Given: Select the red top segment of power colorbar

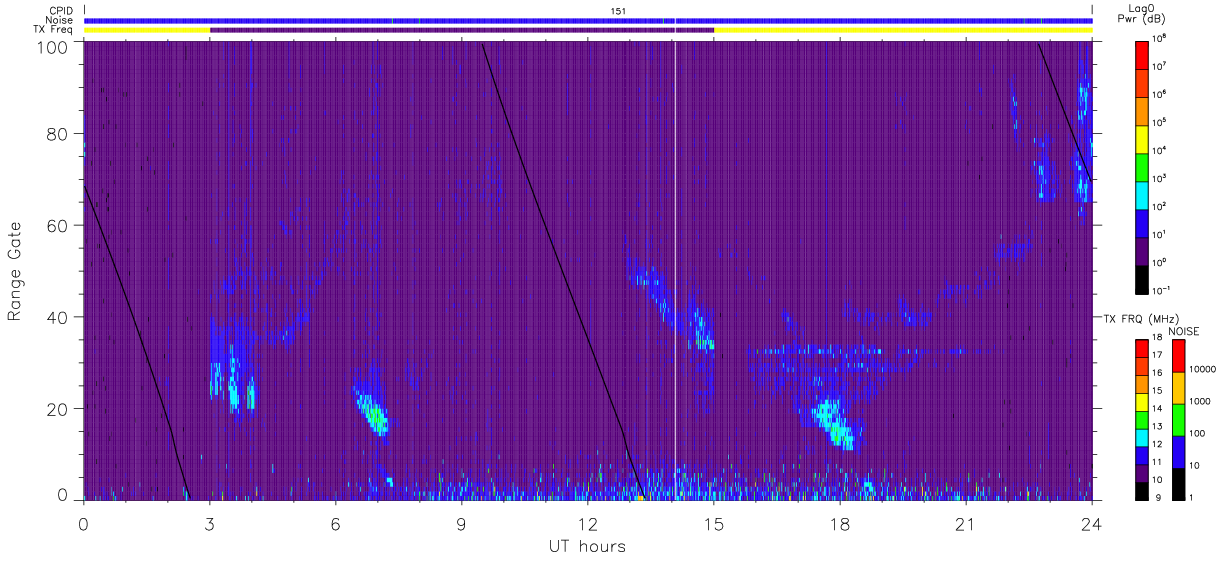Looking at the screenshot, I should click(x=1142, y=54).
